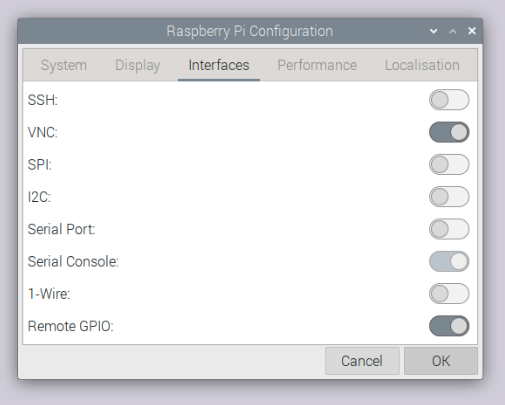Enable the SPI interface switch
Screen dimensions: 505x405
click(x=449, y=164)
